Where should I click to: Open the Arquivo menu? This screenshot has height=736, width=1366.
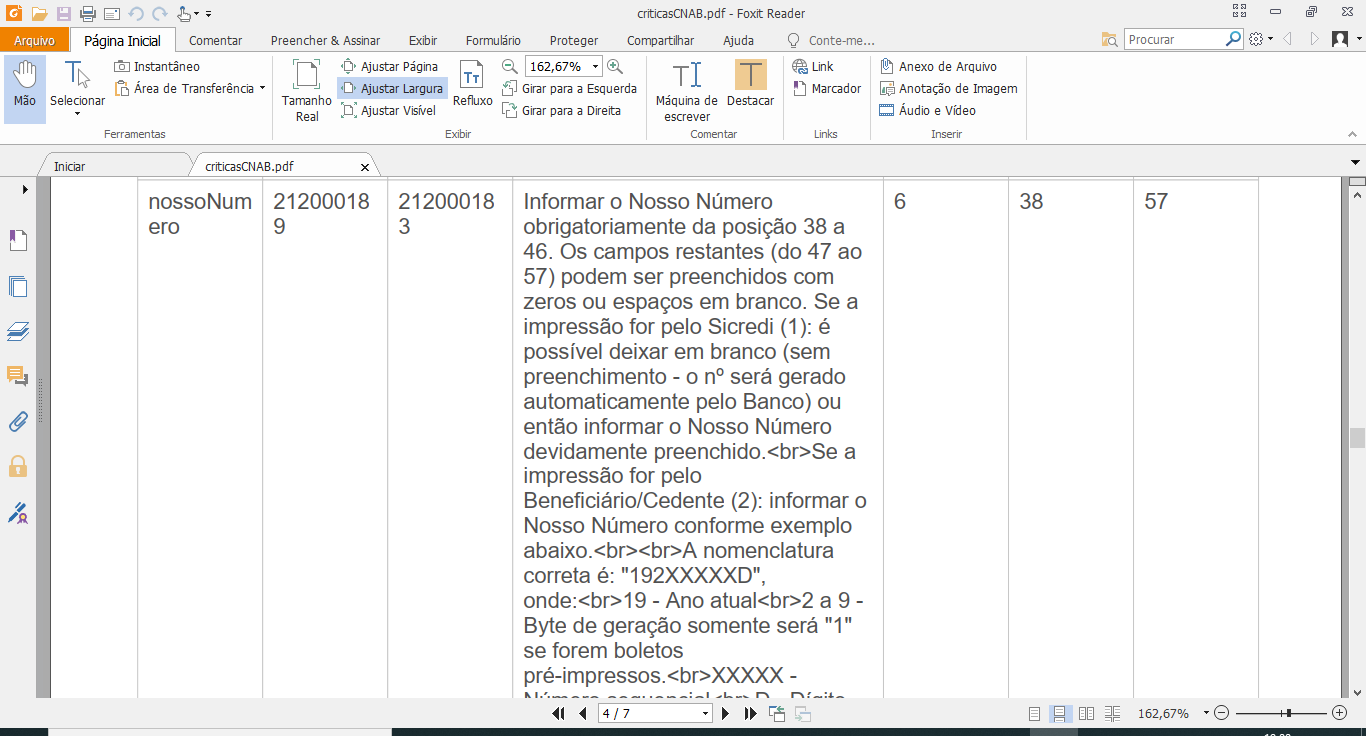click(x=34, y=40)
